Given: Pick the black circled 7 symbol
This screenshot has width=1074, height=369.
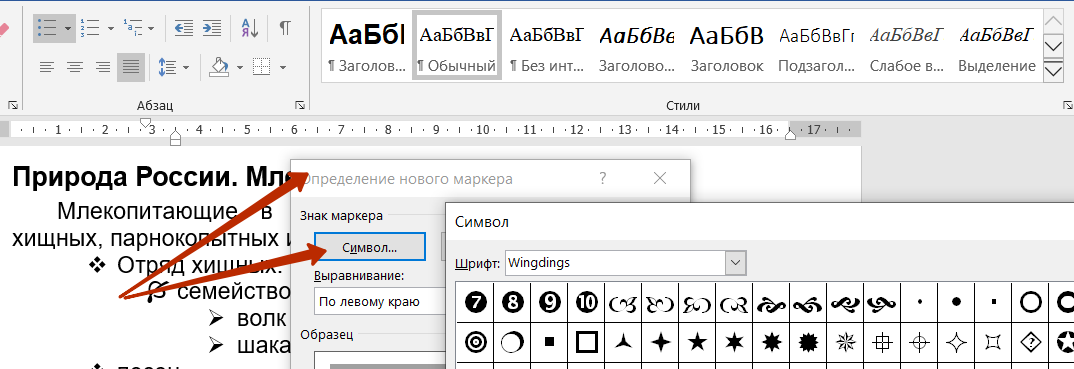Looking at the screenshot, I should pyautogui.click(x=475, y=301).
